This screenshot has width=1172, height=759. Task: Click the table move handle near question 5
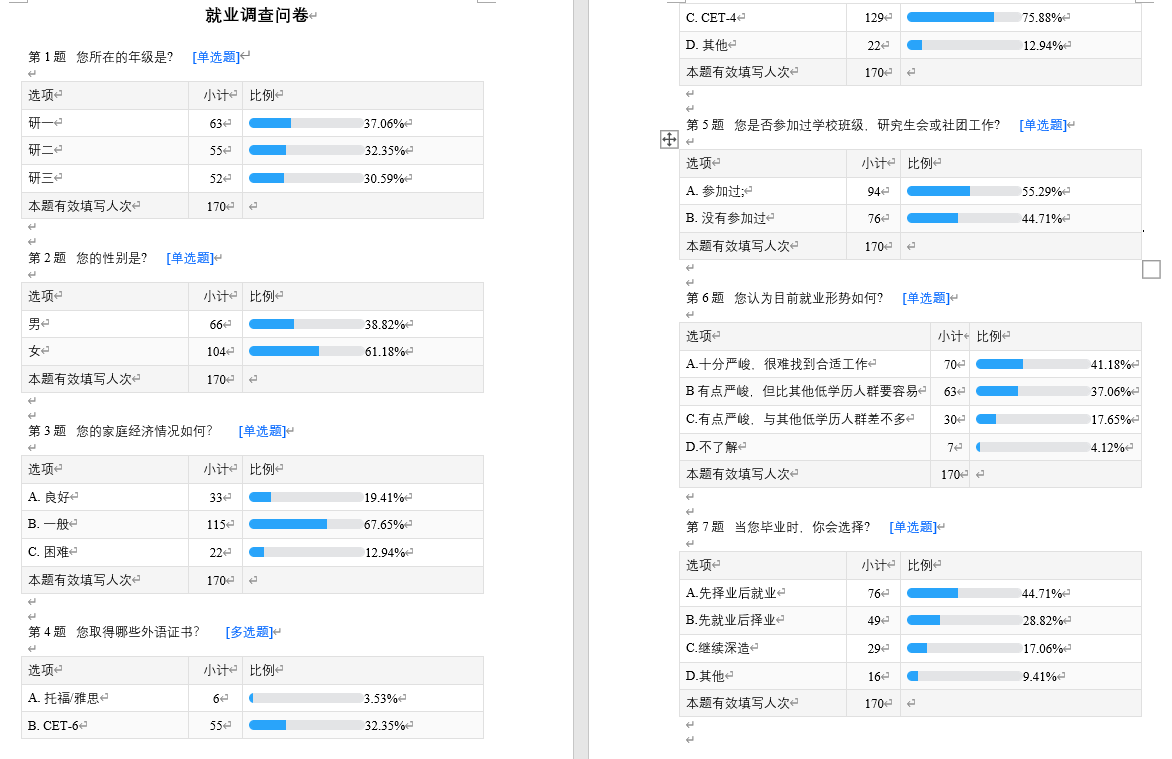point(669,140)
